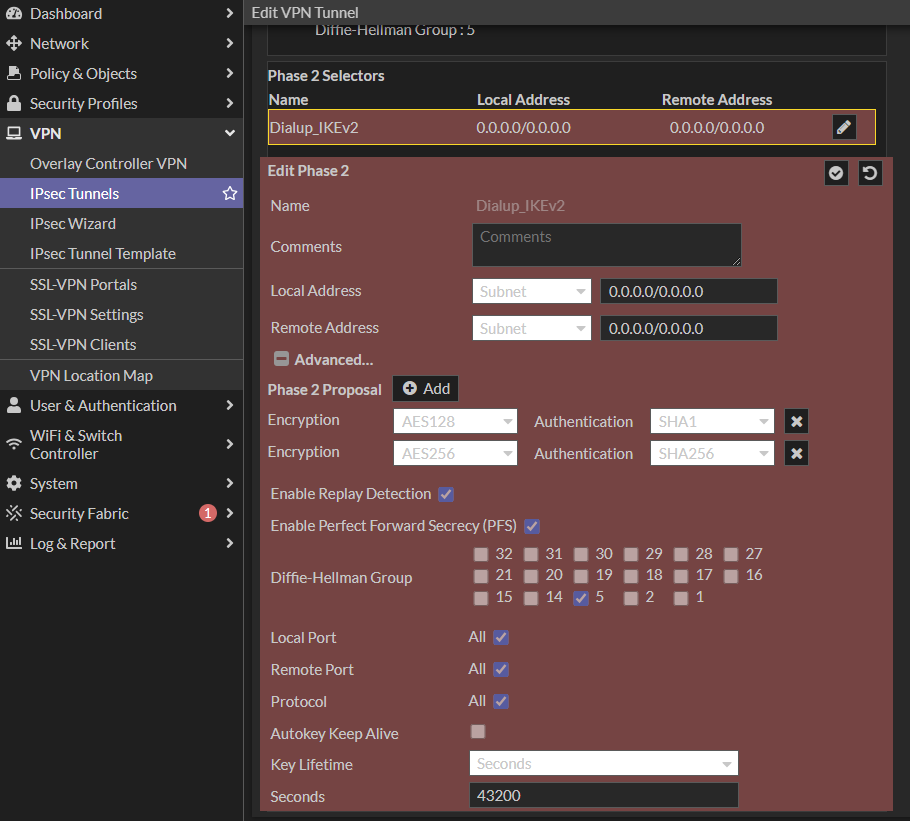
Task: Delete the AES256 SHA256 proposal row
Action: (x=796, y=454)
